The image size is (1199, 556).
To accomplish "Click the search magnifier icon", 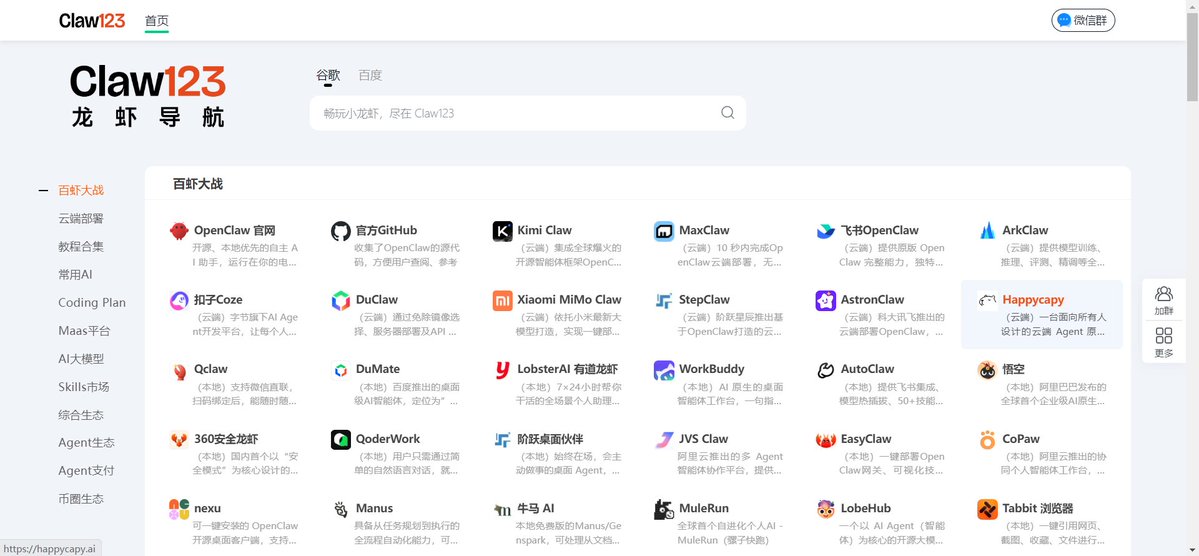I will tap(727, 113).
